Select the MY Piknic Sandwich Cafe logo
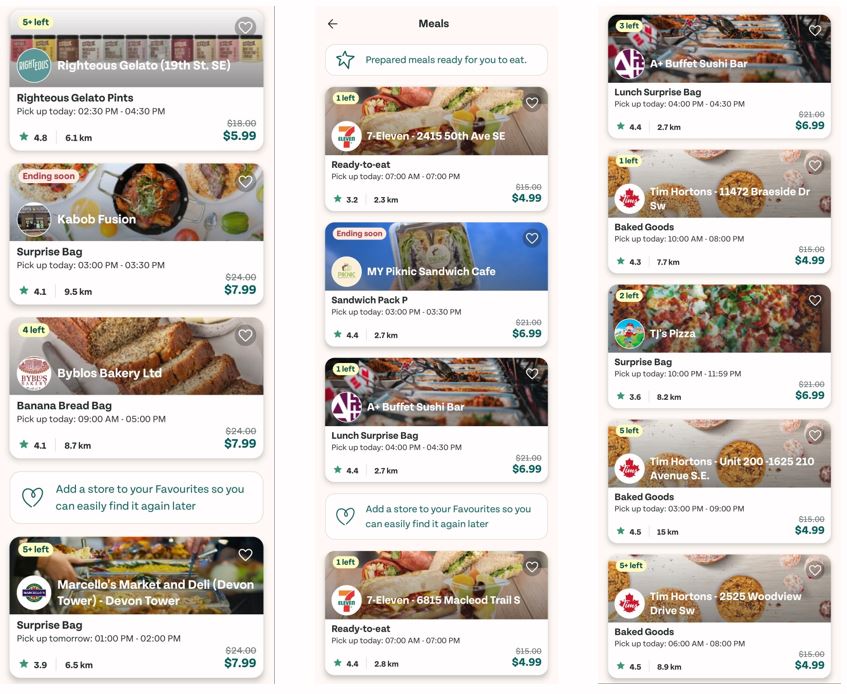The image size is (847, 694). pos(346,272)
